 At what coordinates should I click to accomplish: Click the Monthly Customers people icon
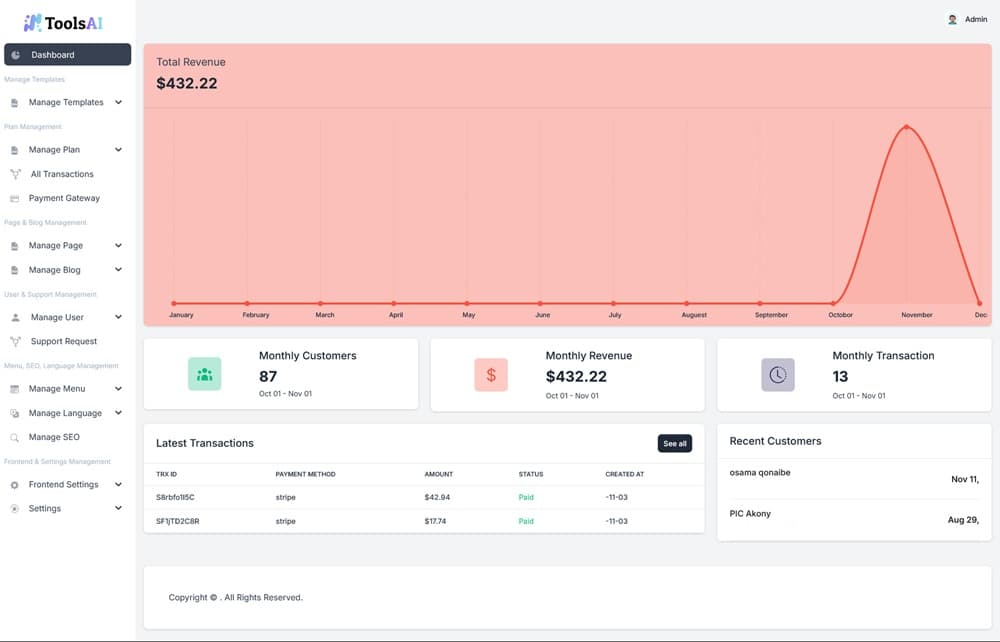coord(204,374)
